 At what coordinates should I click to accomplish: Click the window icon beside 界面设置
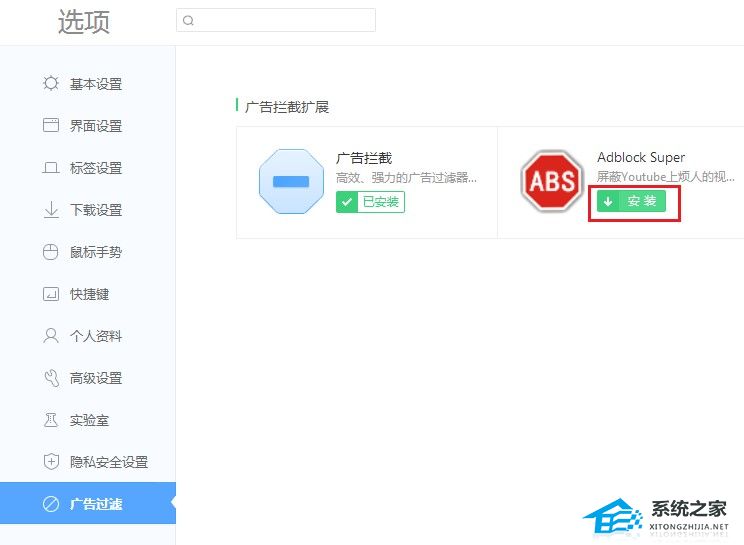tap(51, 126)
